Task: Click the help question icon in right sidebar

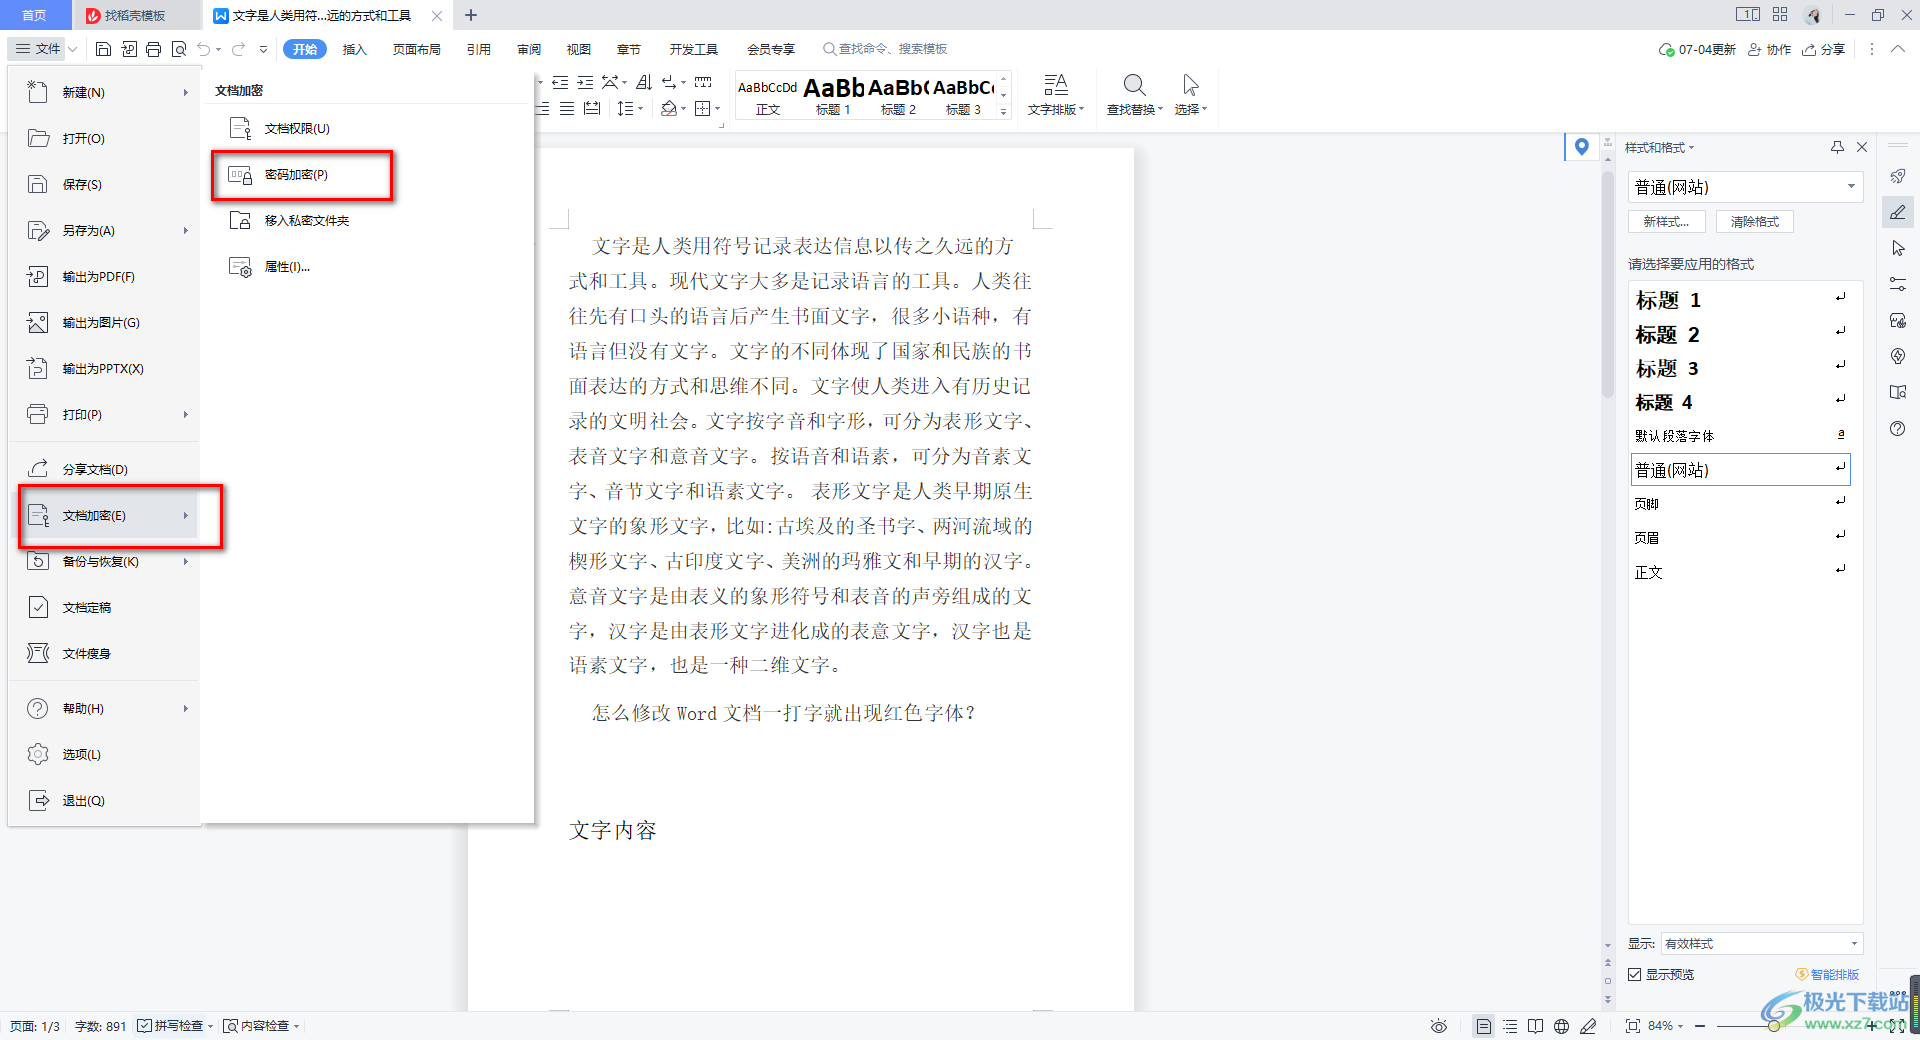Action: 1897,428
